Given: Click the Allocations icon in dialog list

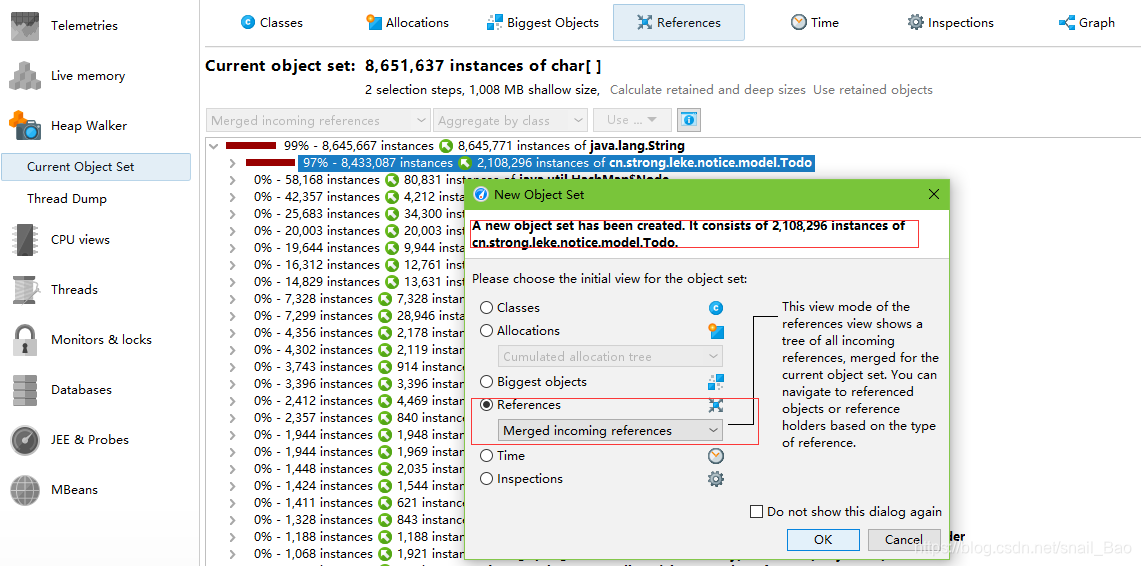Looking at the screenshot, I should 716,332.
